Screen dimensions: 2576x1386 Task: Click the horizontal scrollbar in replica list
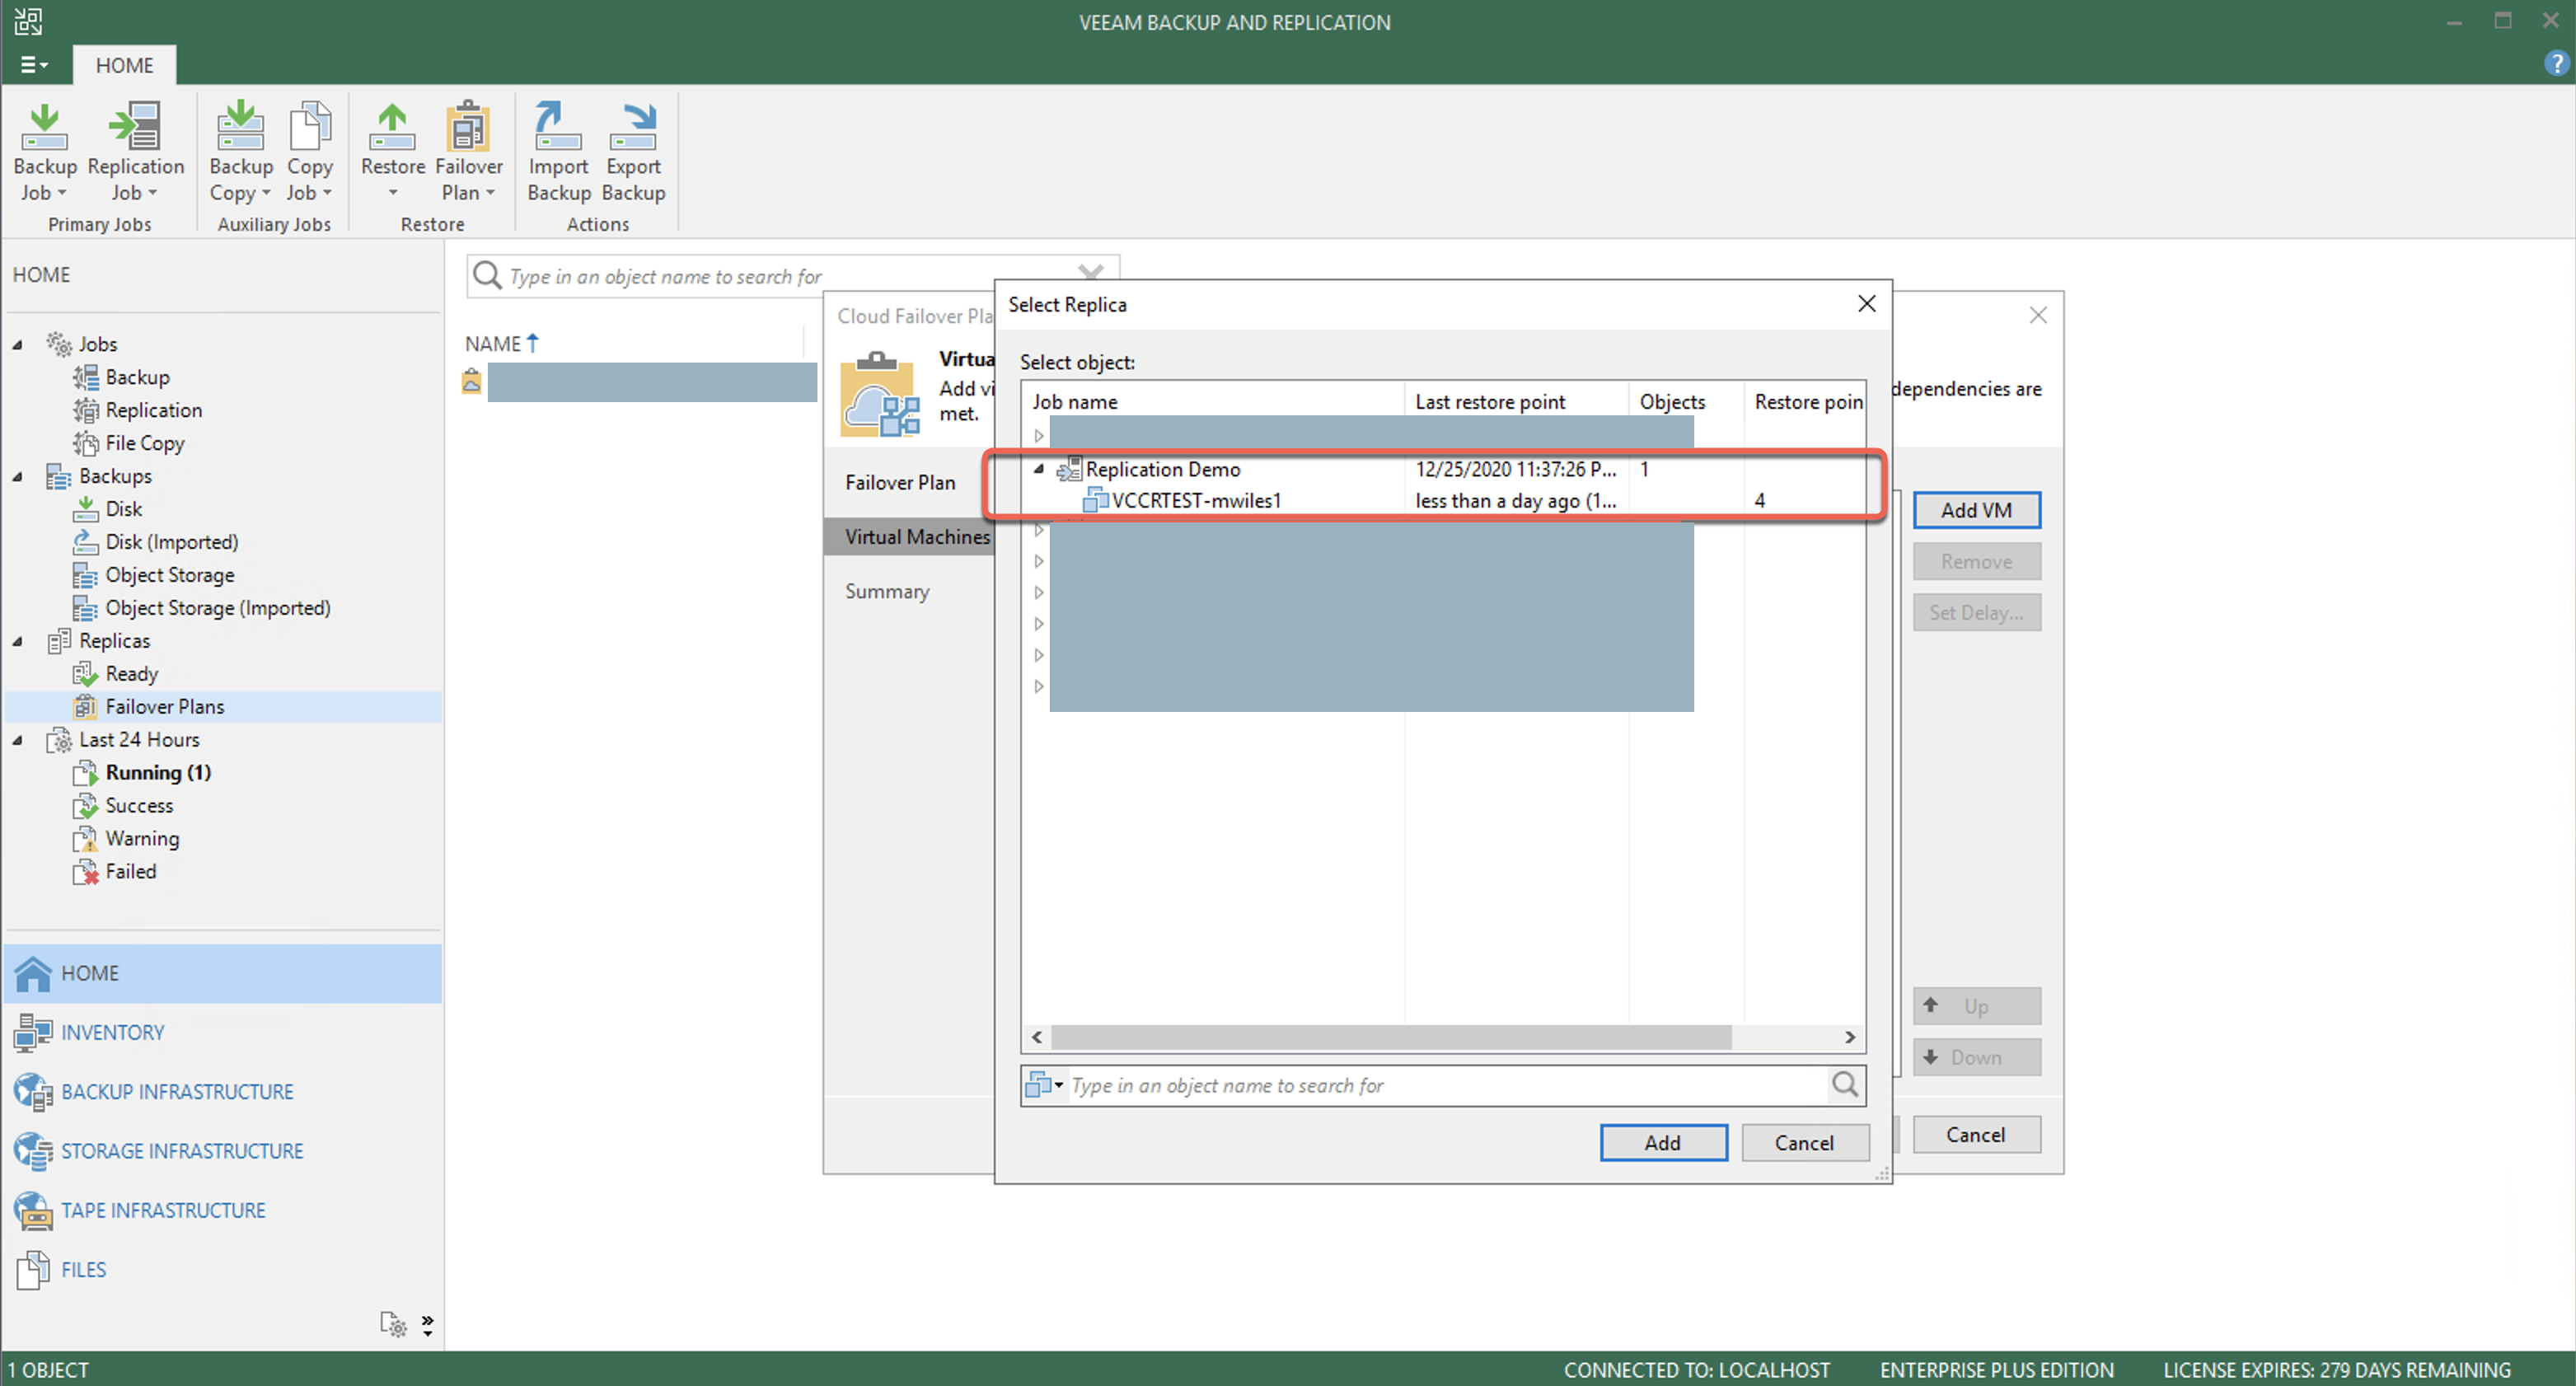click(1390, 1037)
